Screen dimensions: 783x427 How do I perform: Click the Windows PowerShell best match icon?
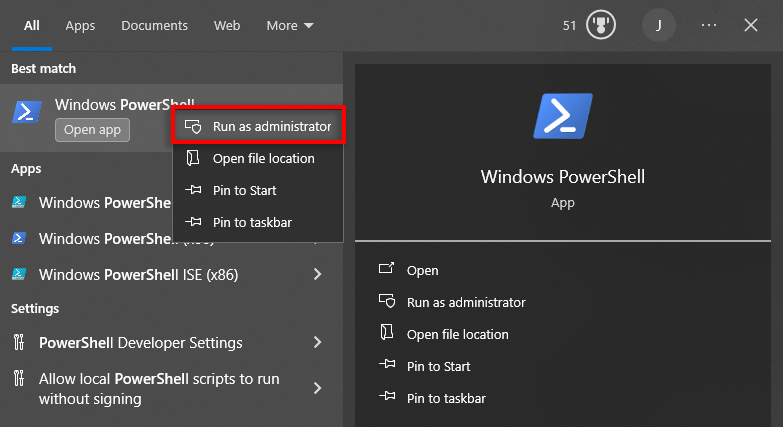pyautogui.click(x=26, y=112)
